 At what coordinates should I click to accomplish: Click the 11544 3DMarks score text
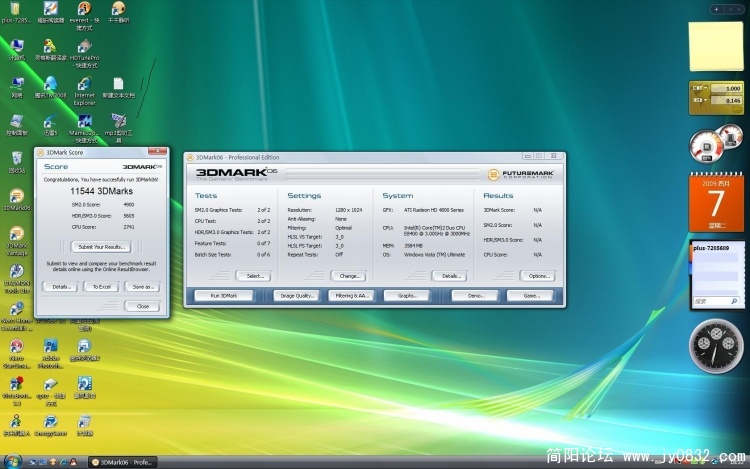101,191
